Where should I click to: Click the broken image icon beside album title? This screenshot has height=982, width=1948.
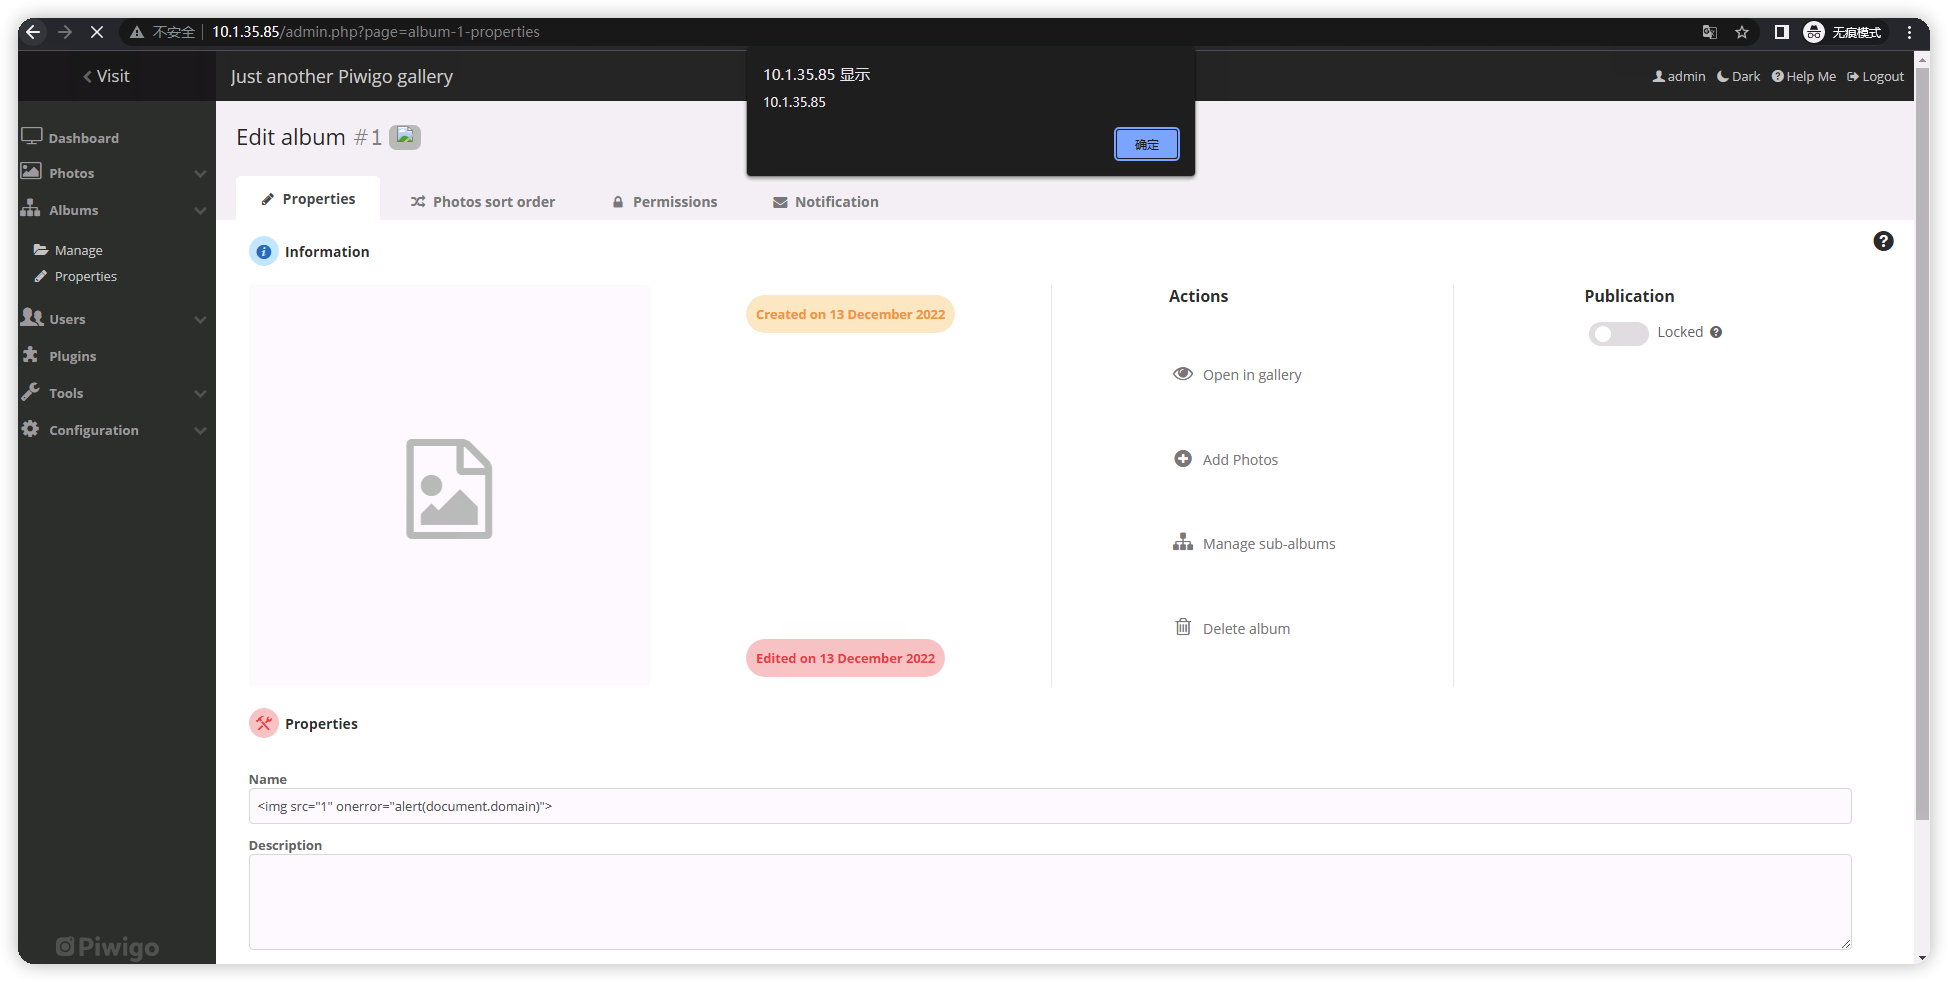[405, 137]
